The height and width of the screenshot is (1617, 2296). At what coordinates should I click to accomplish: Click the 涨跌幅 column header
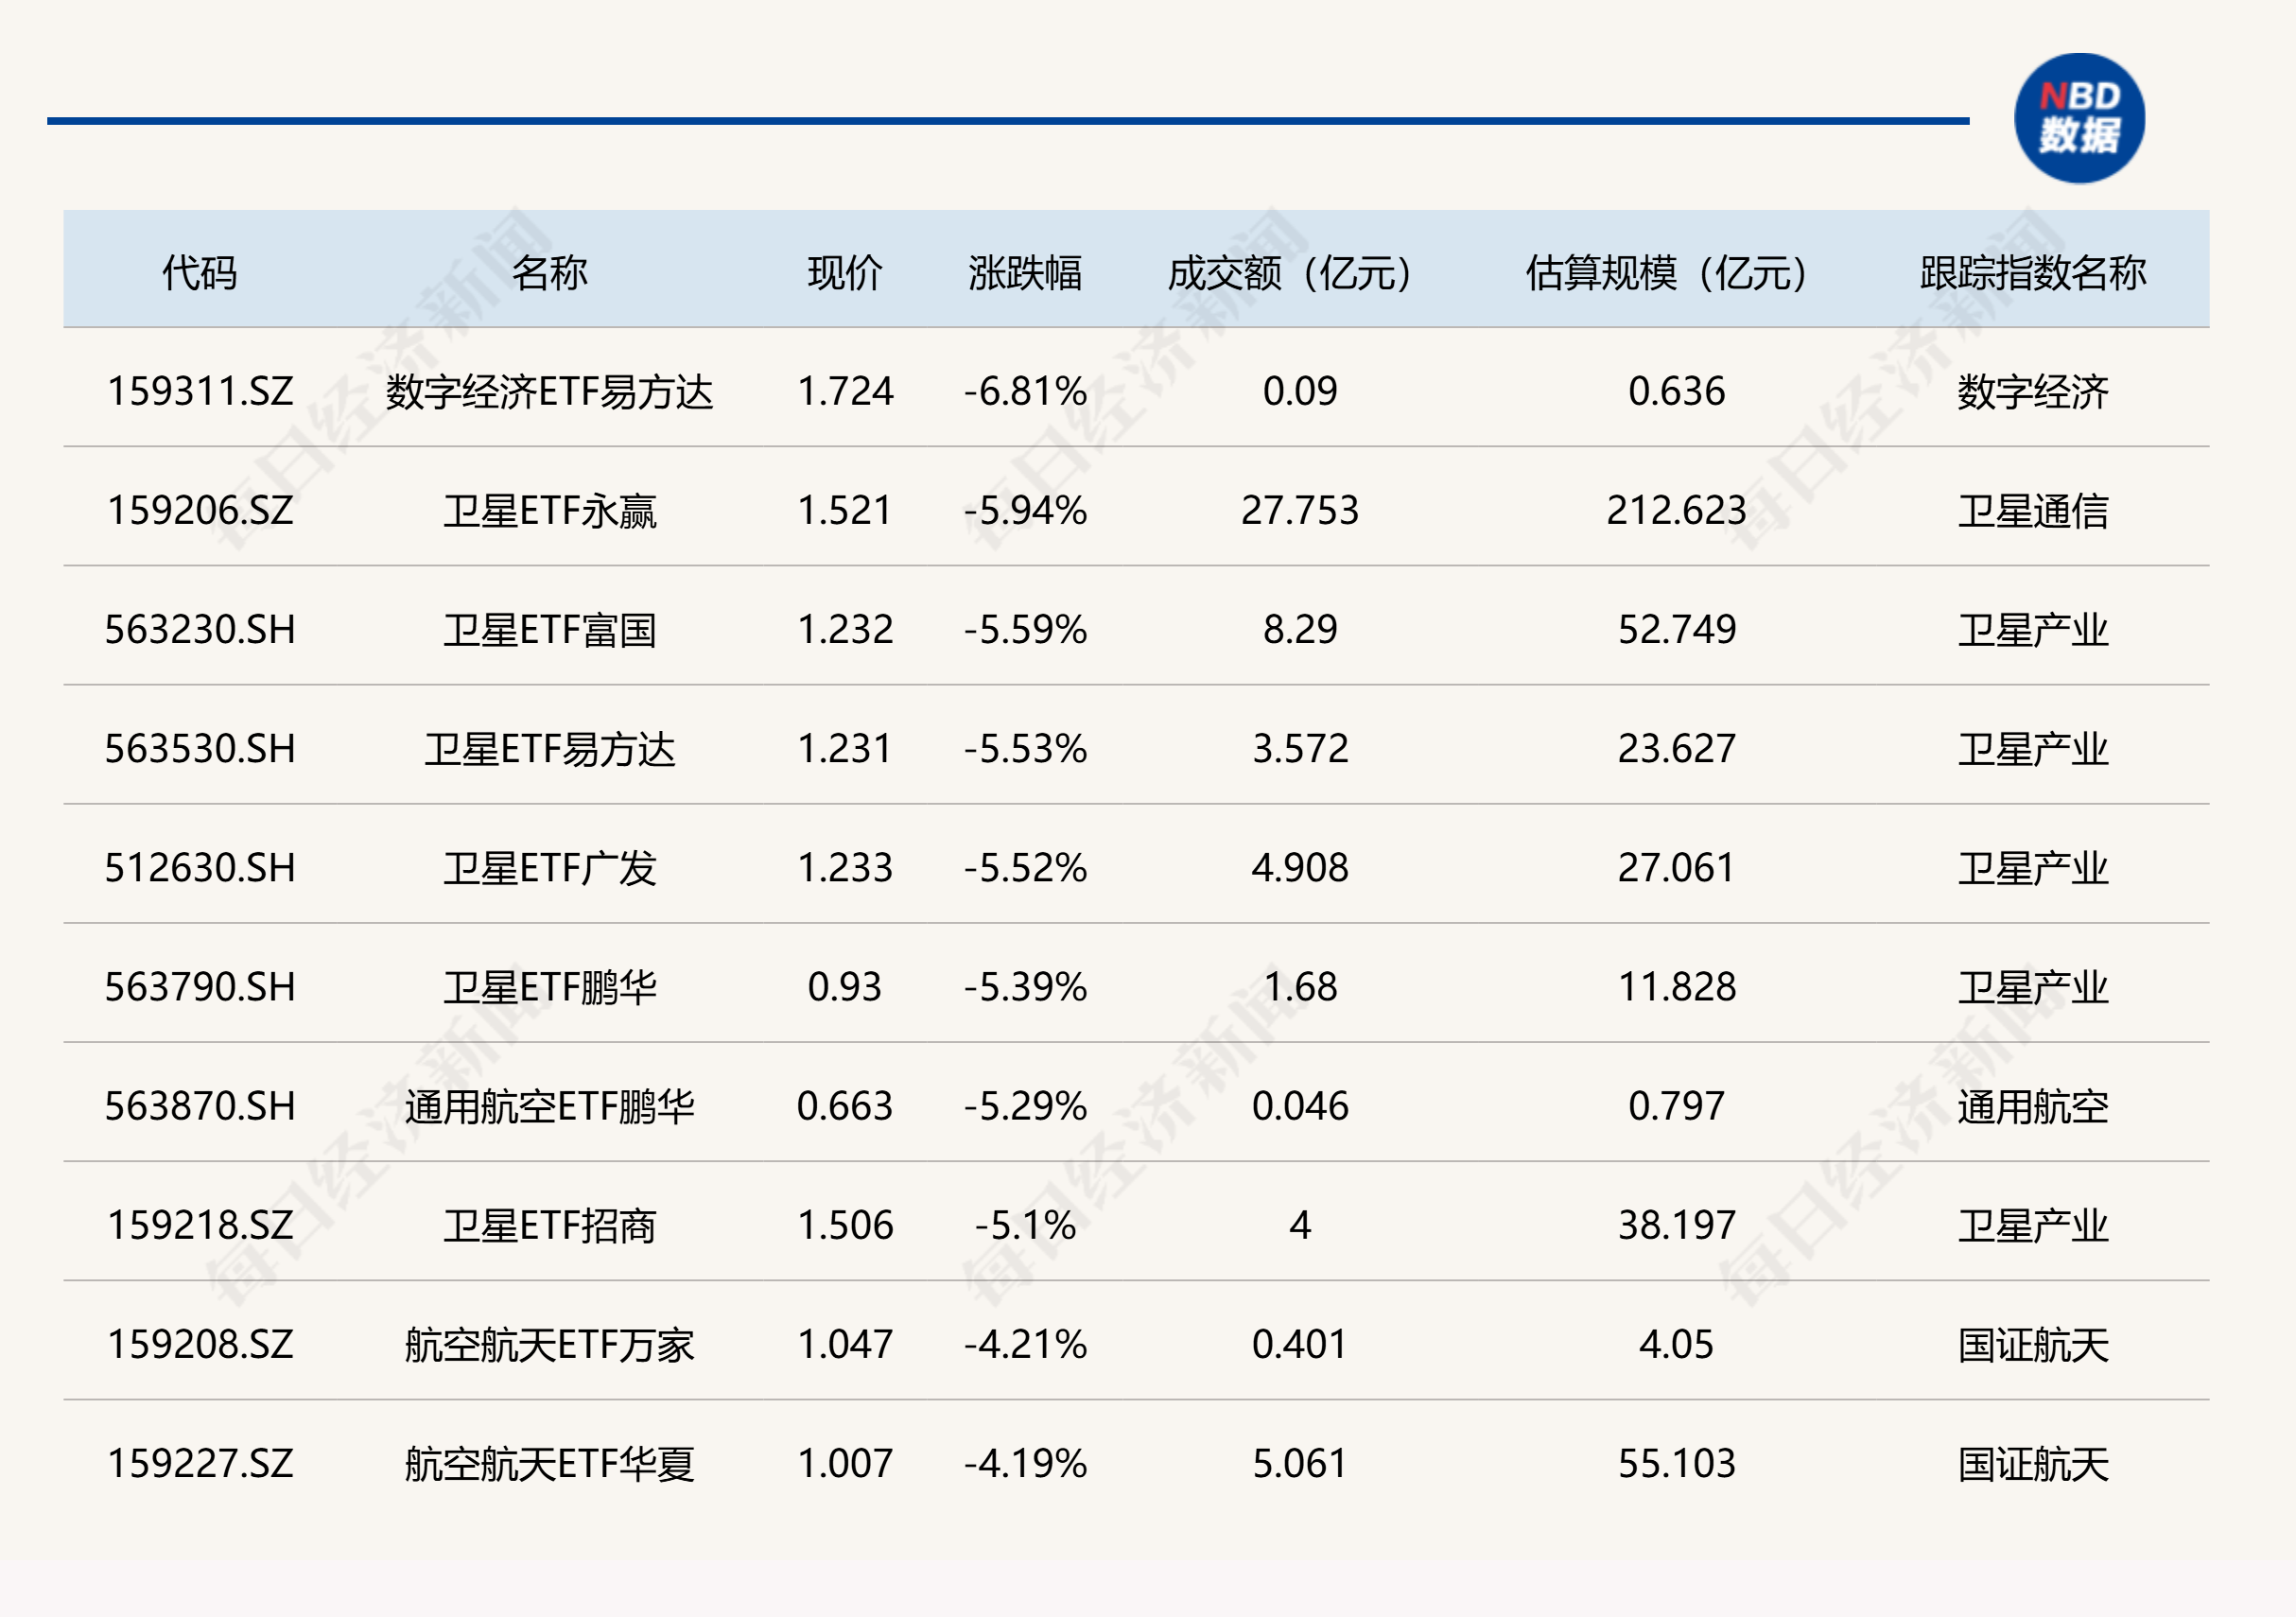coord(1025,272)
